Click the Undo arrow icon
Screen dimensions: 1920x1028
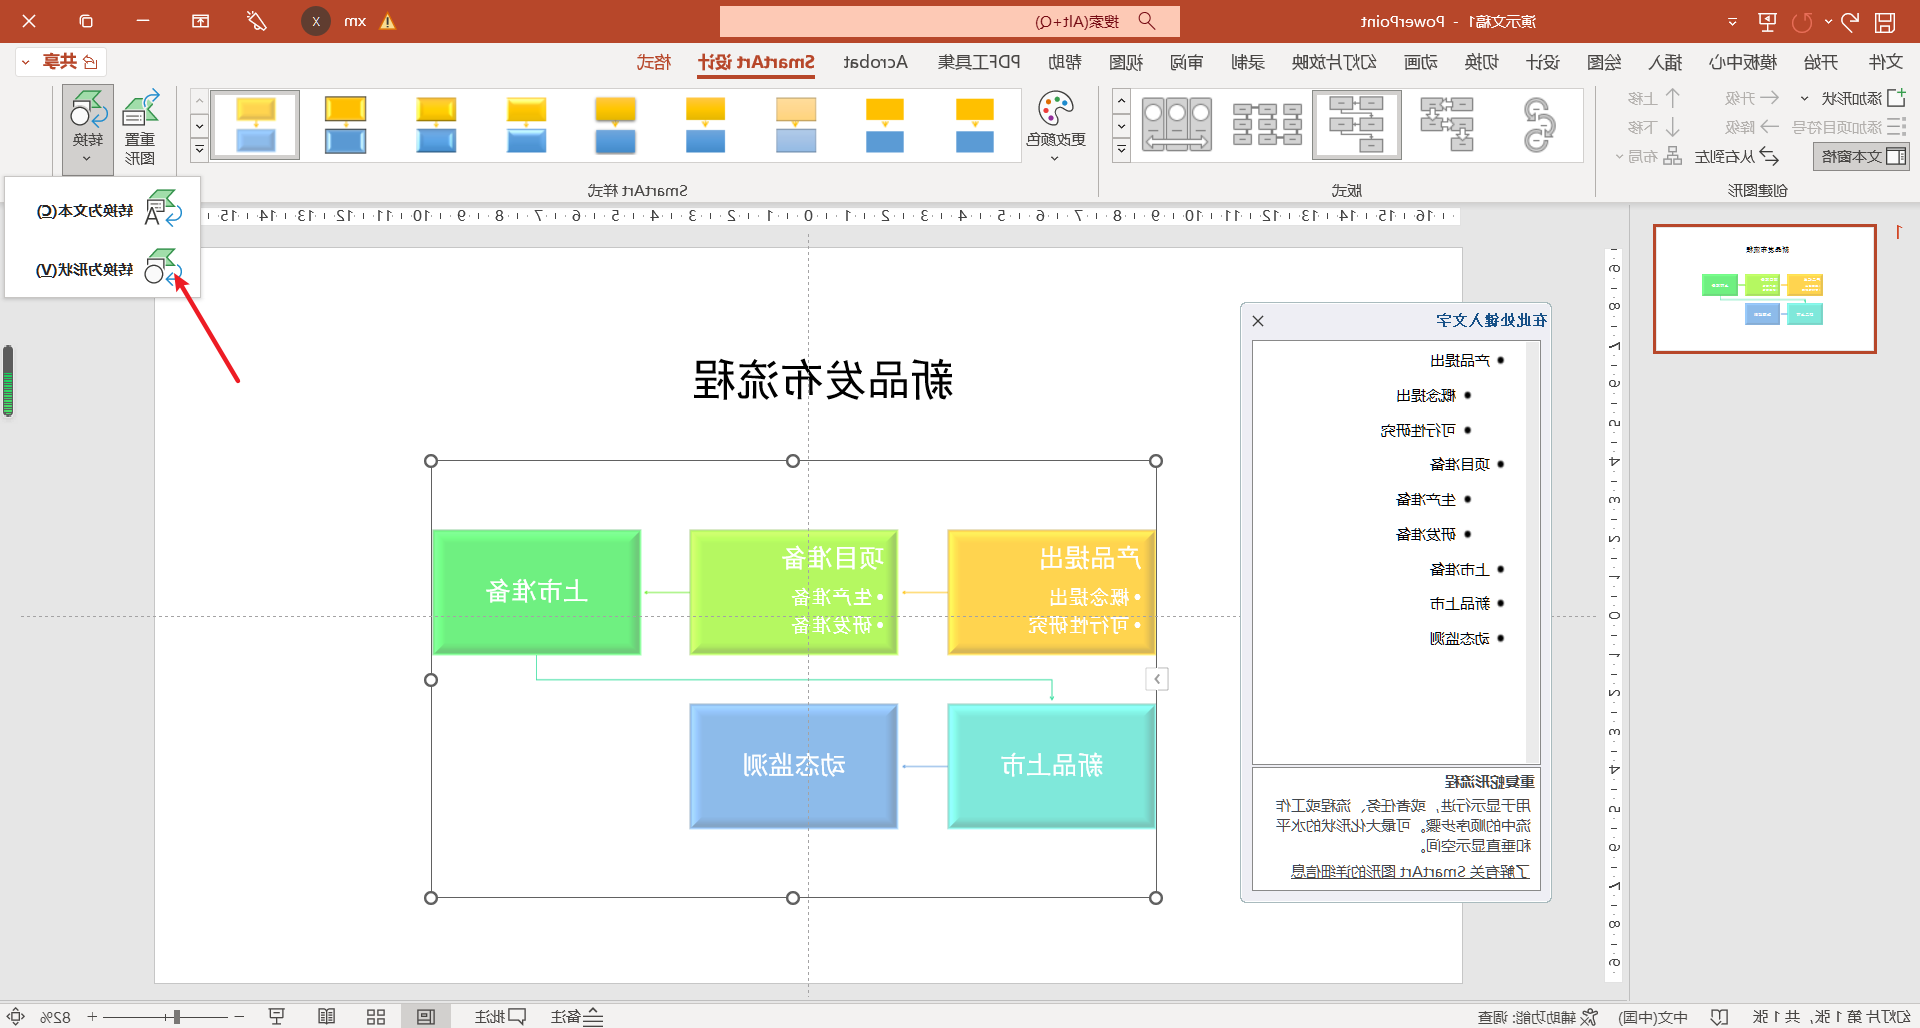[1850, 21]
